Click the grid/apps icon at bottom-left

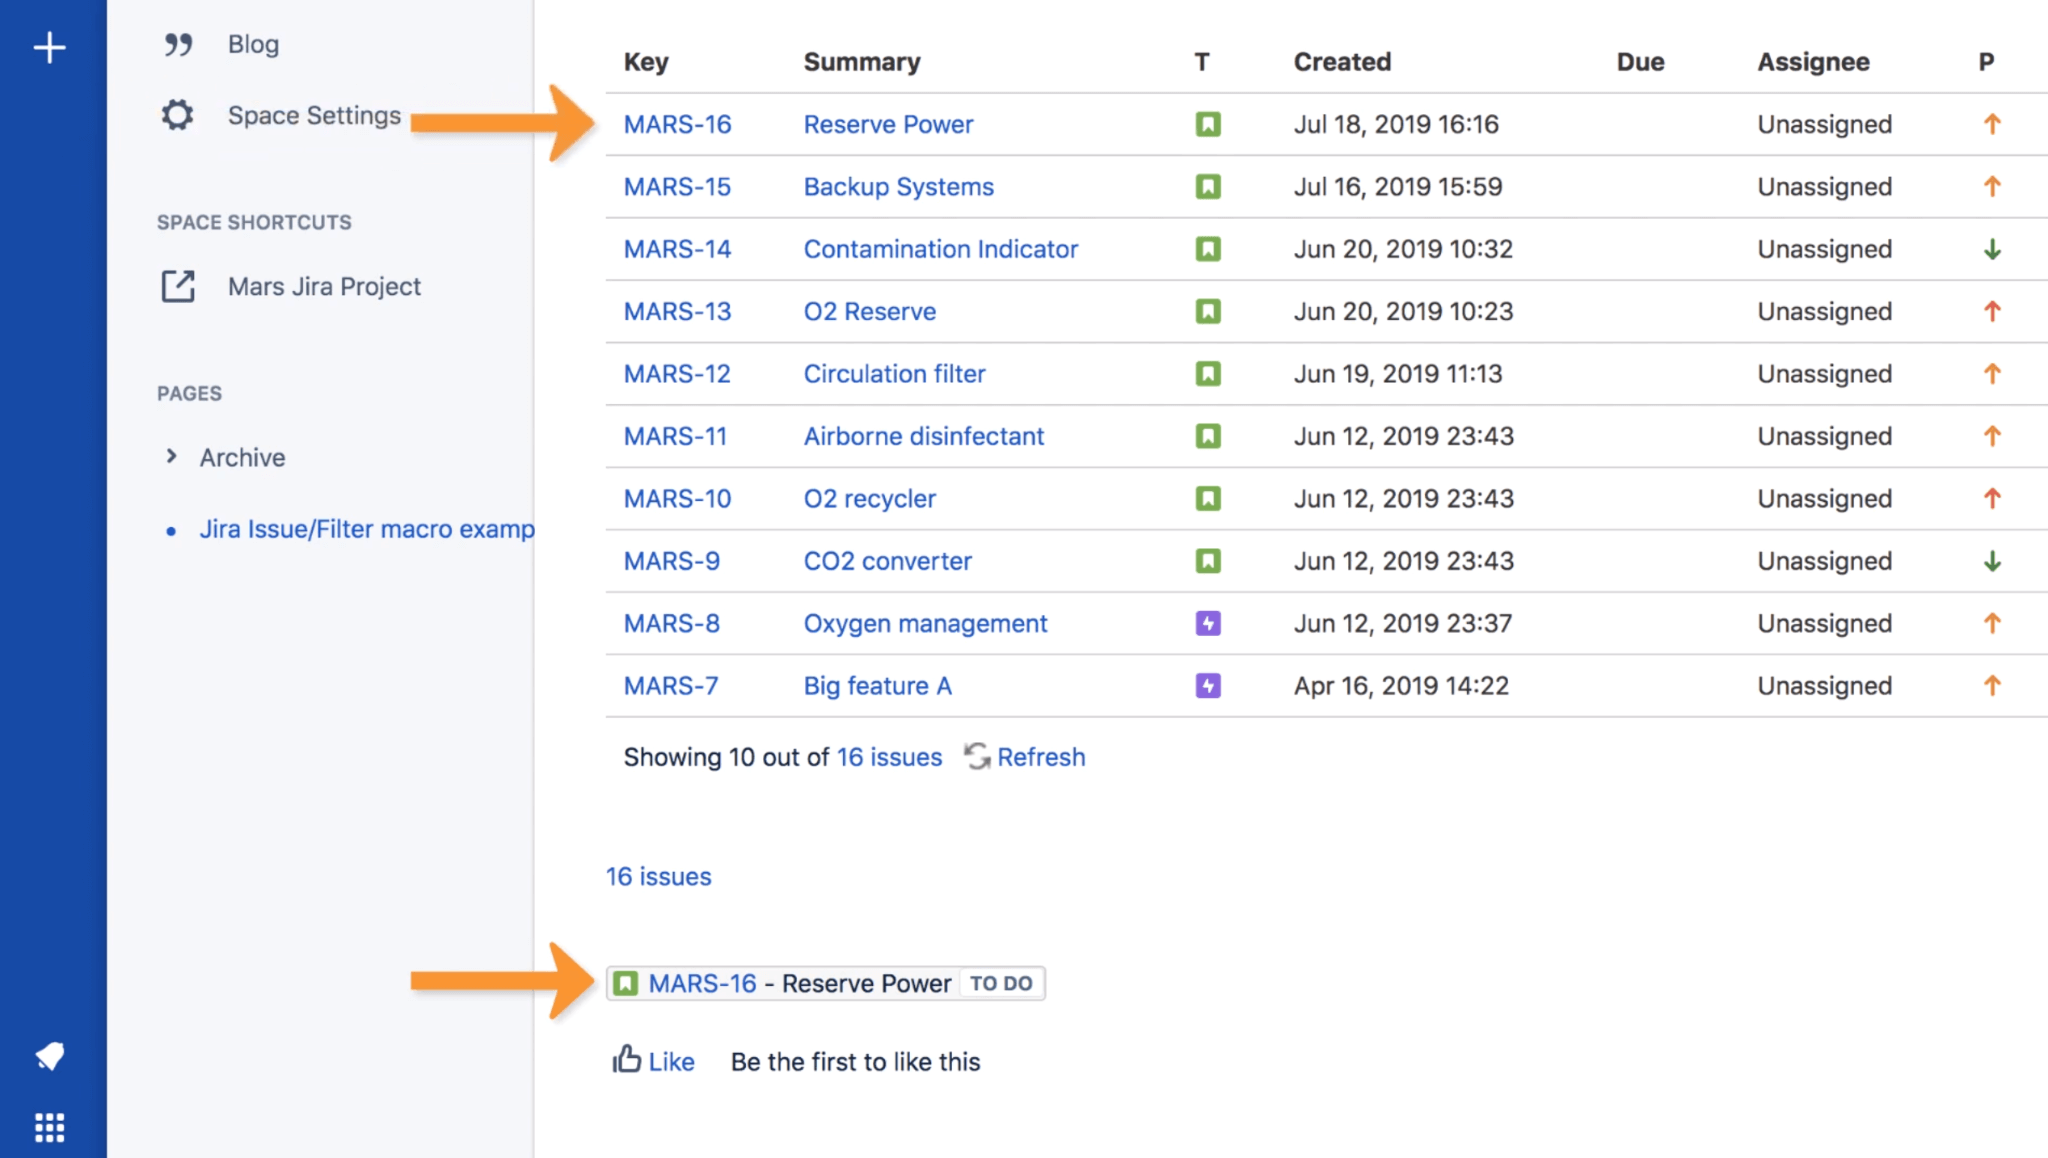(x=49, y=1126)
